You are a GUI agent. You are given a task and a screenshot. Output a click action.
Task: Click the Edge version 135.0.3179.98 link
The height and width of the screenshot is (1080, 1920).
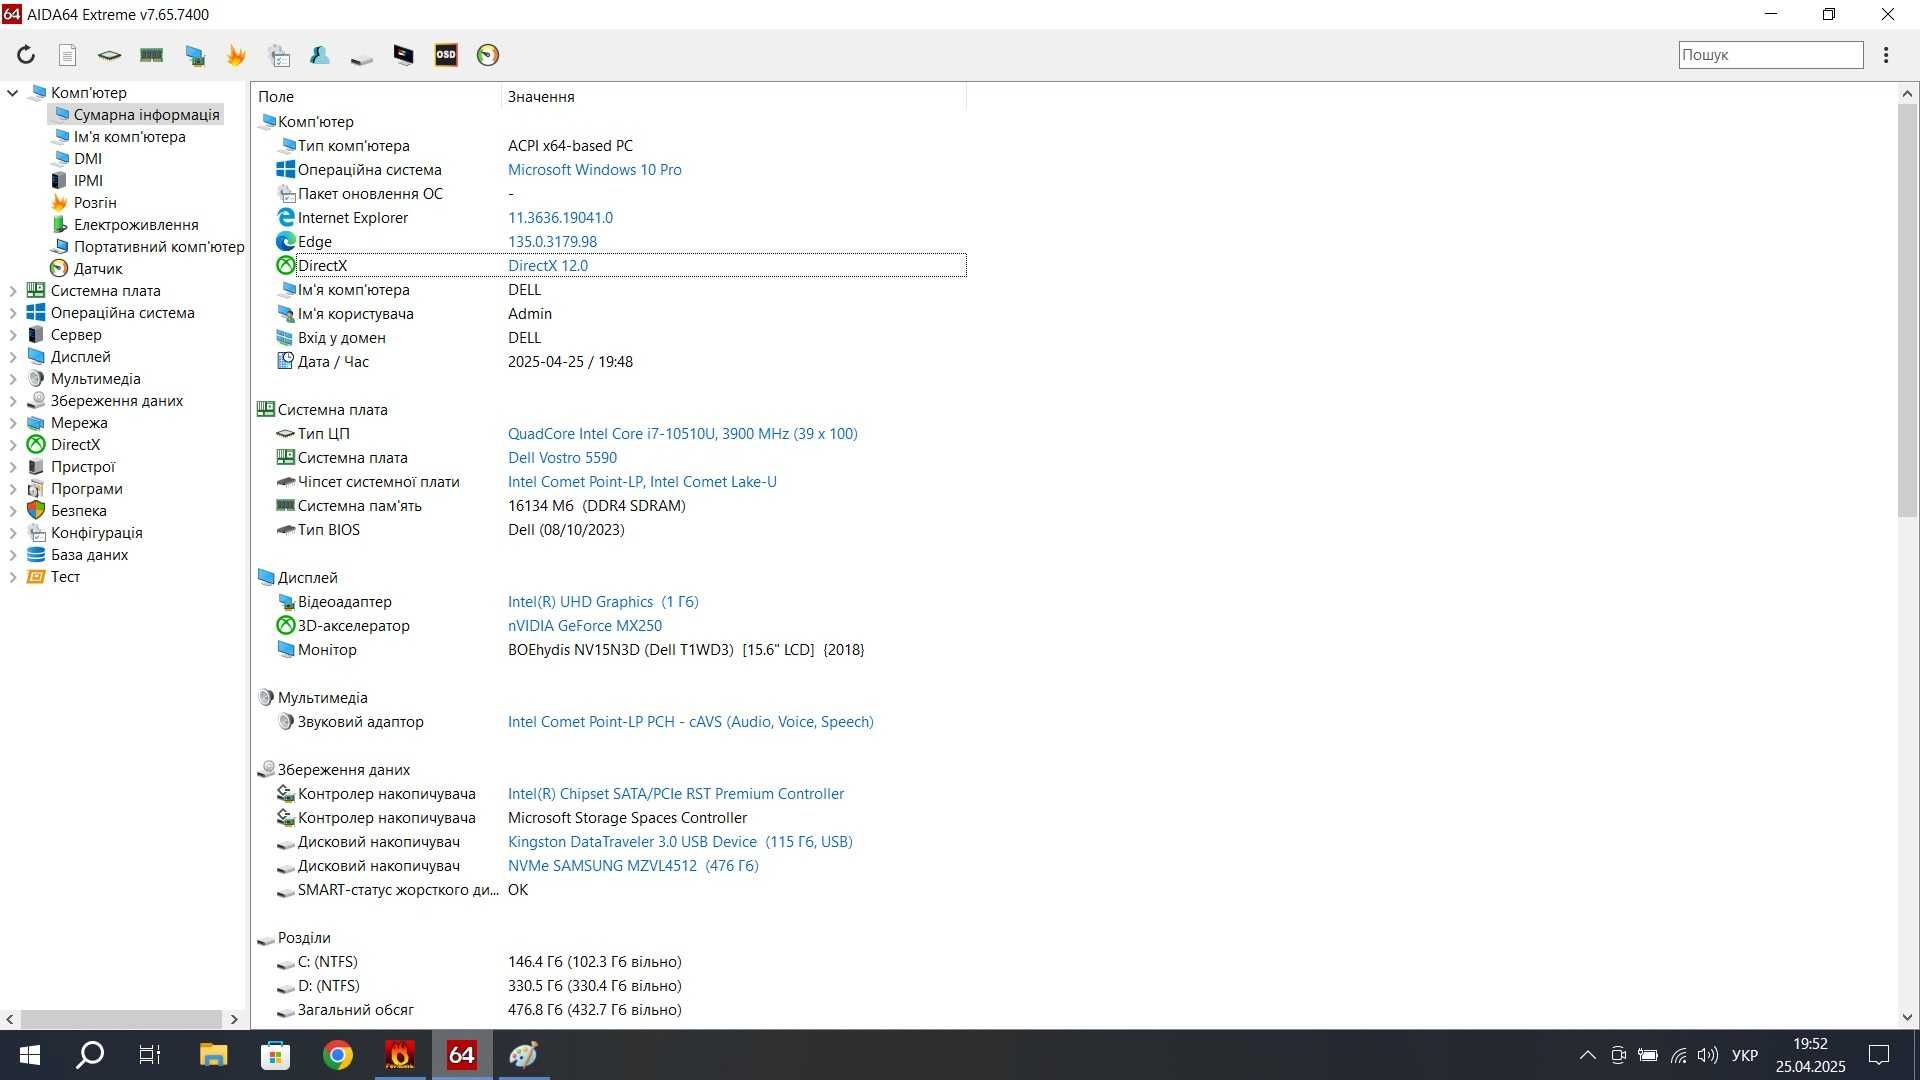[552, 242]
